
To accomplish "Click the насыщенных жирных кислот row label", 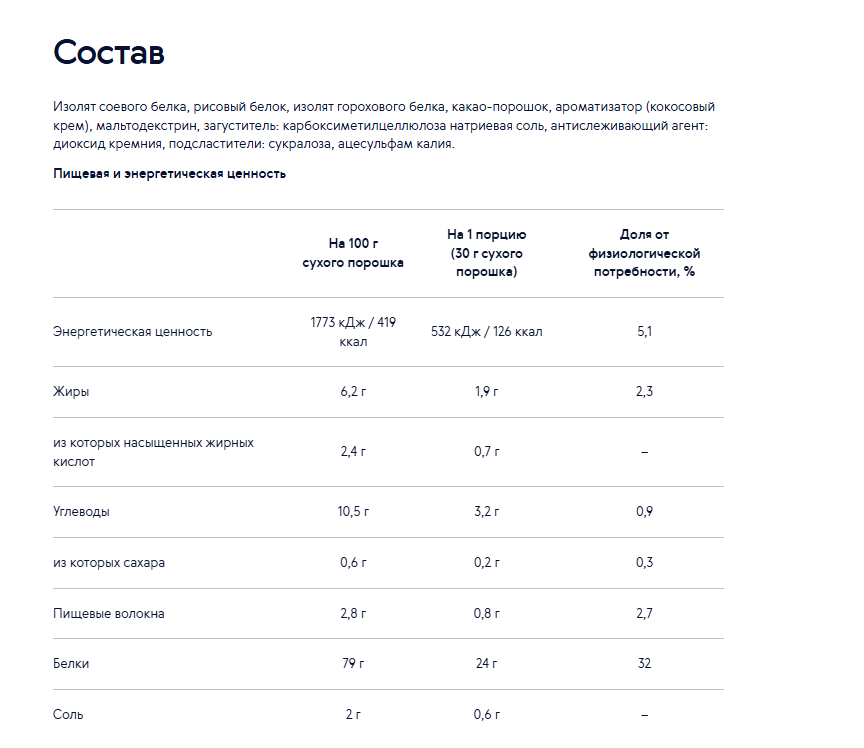I will 153,452.
